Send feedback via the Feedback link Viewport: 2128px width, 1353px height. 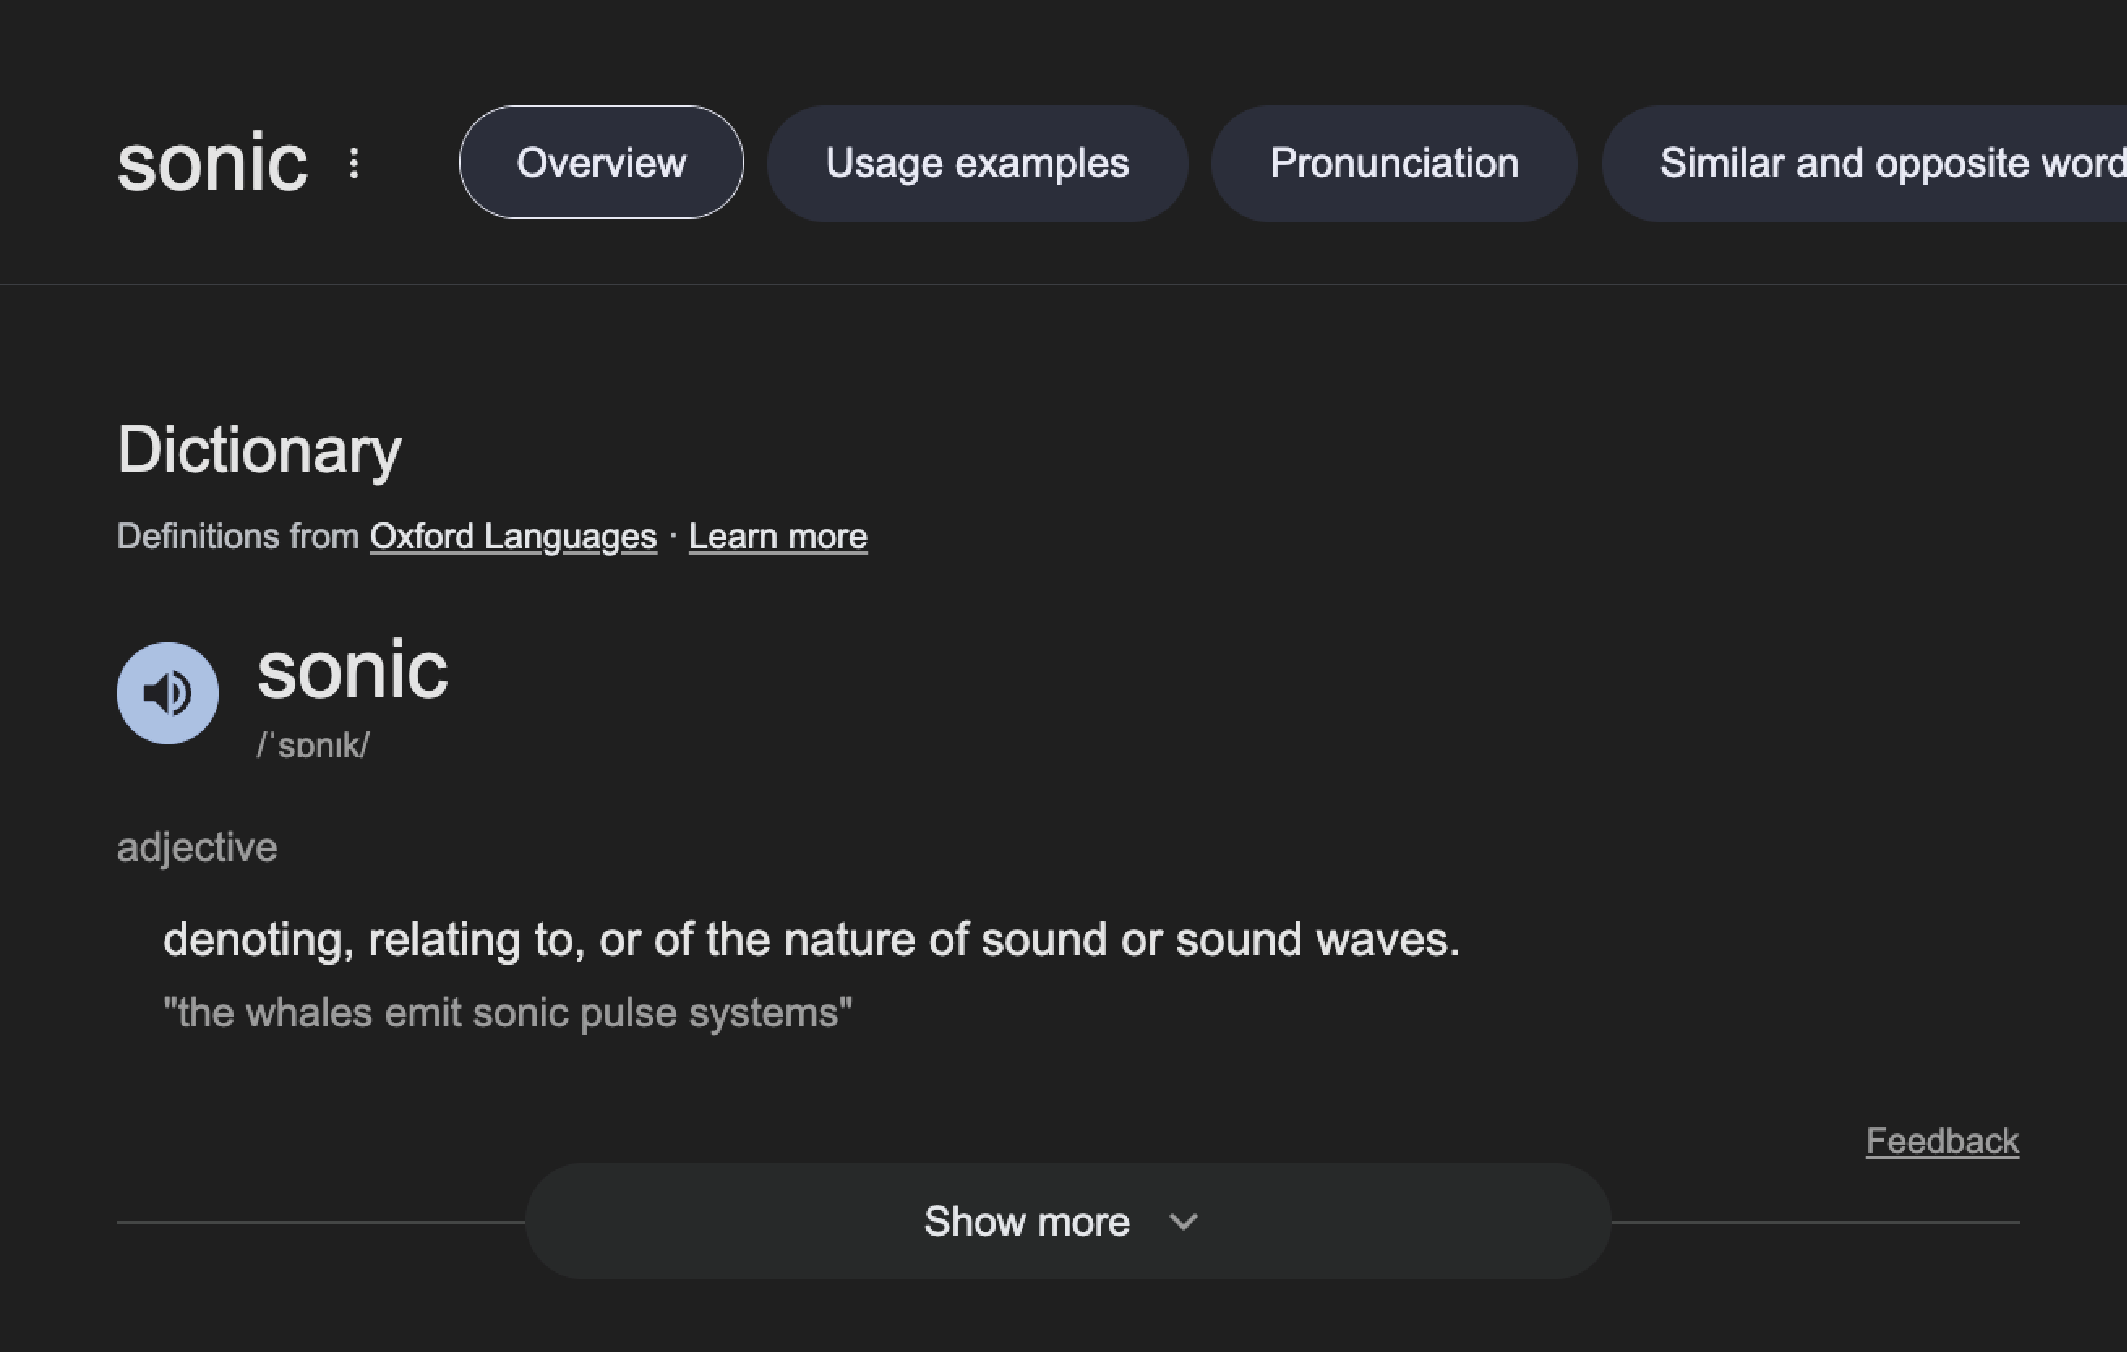click(1942, 1141)
